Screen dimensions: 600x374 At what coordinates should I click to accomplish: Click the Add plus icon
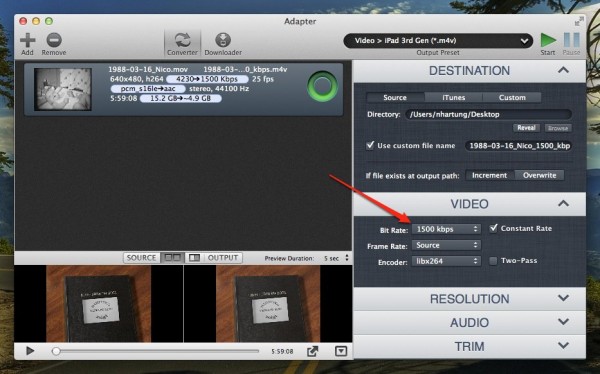pos(28,40)
